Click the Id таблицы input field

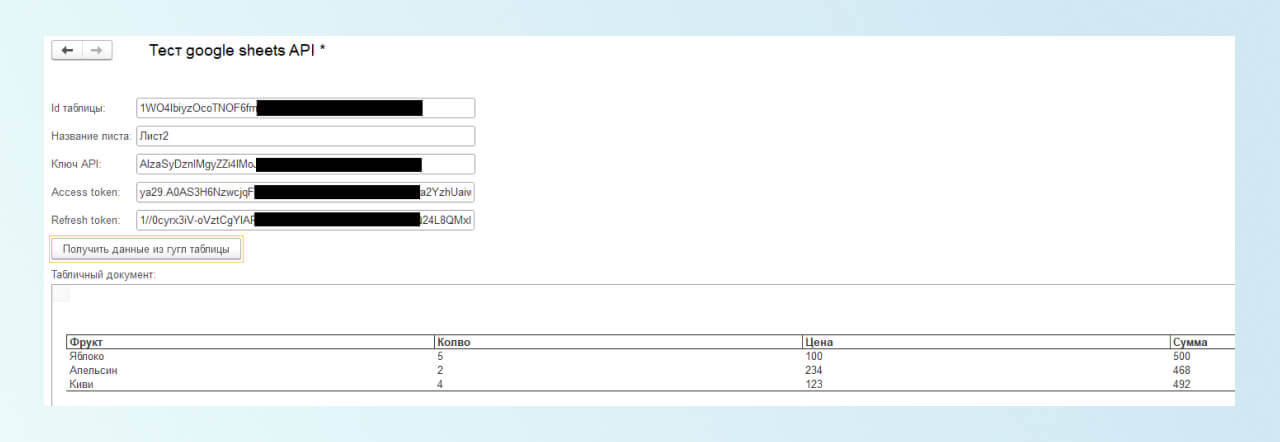coord(305,108)
